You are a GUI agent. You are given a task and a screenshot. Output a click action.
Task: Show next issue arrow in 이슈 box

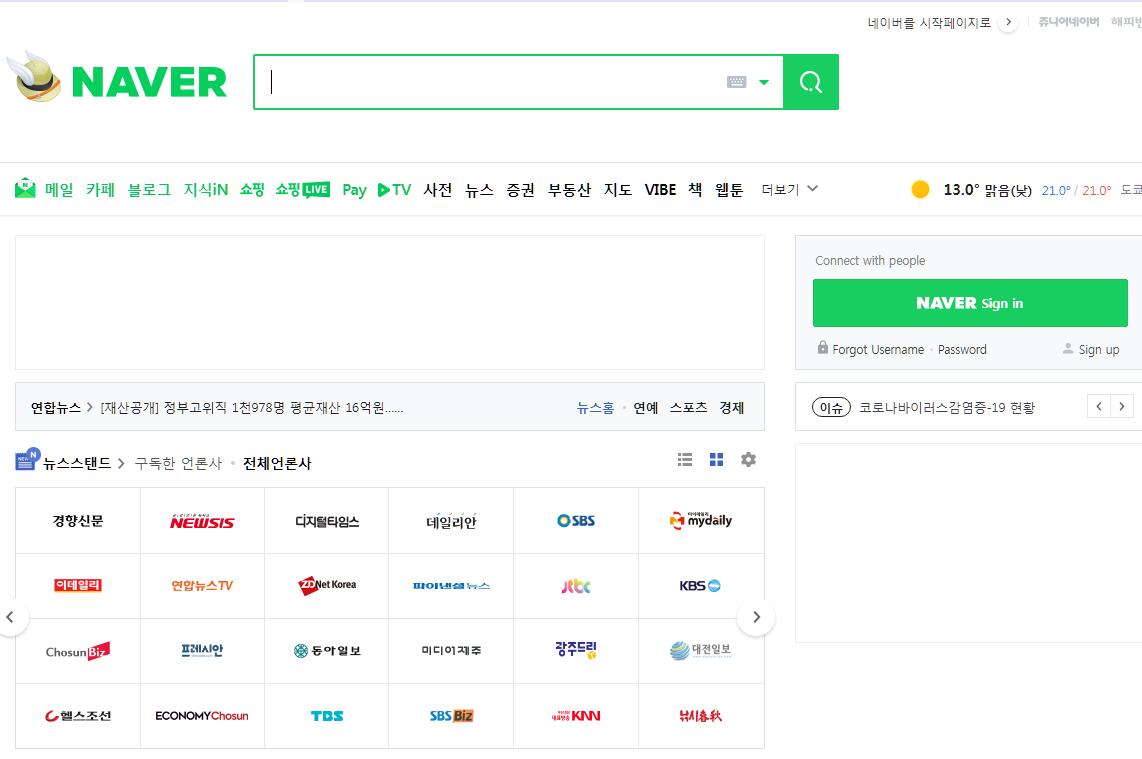[1122, 406]
